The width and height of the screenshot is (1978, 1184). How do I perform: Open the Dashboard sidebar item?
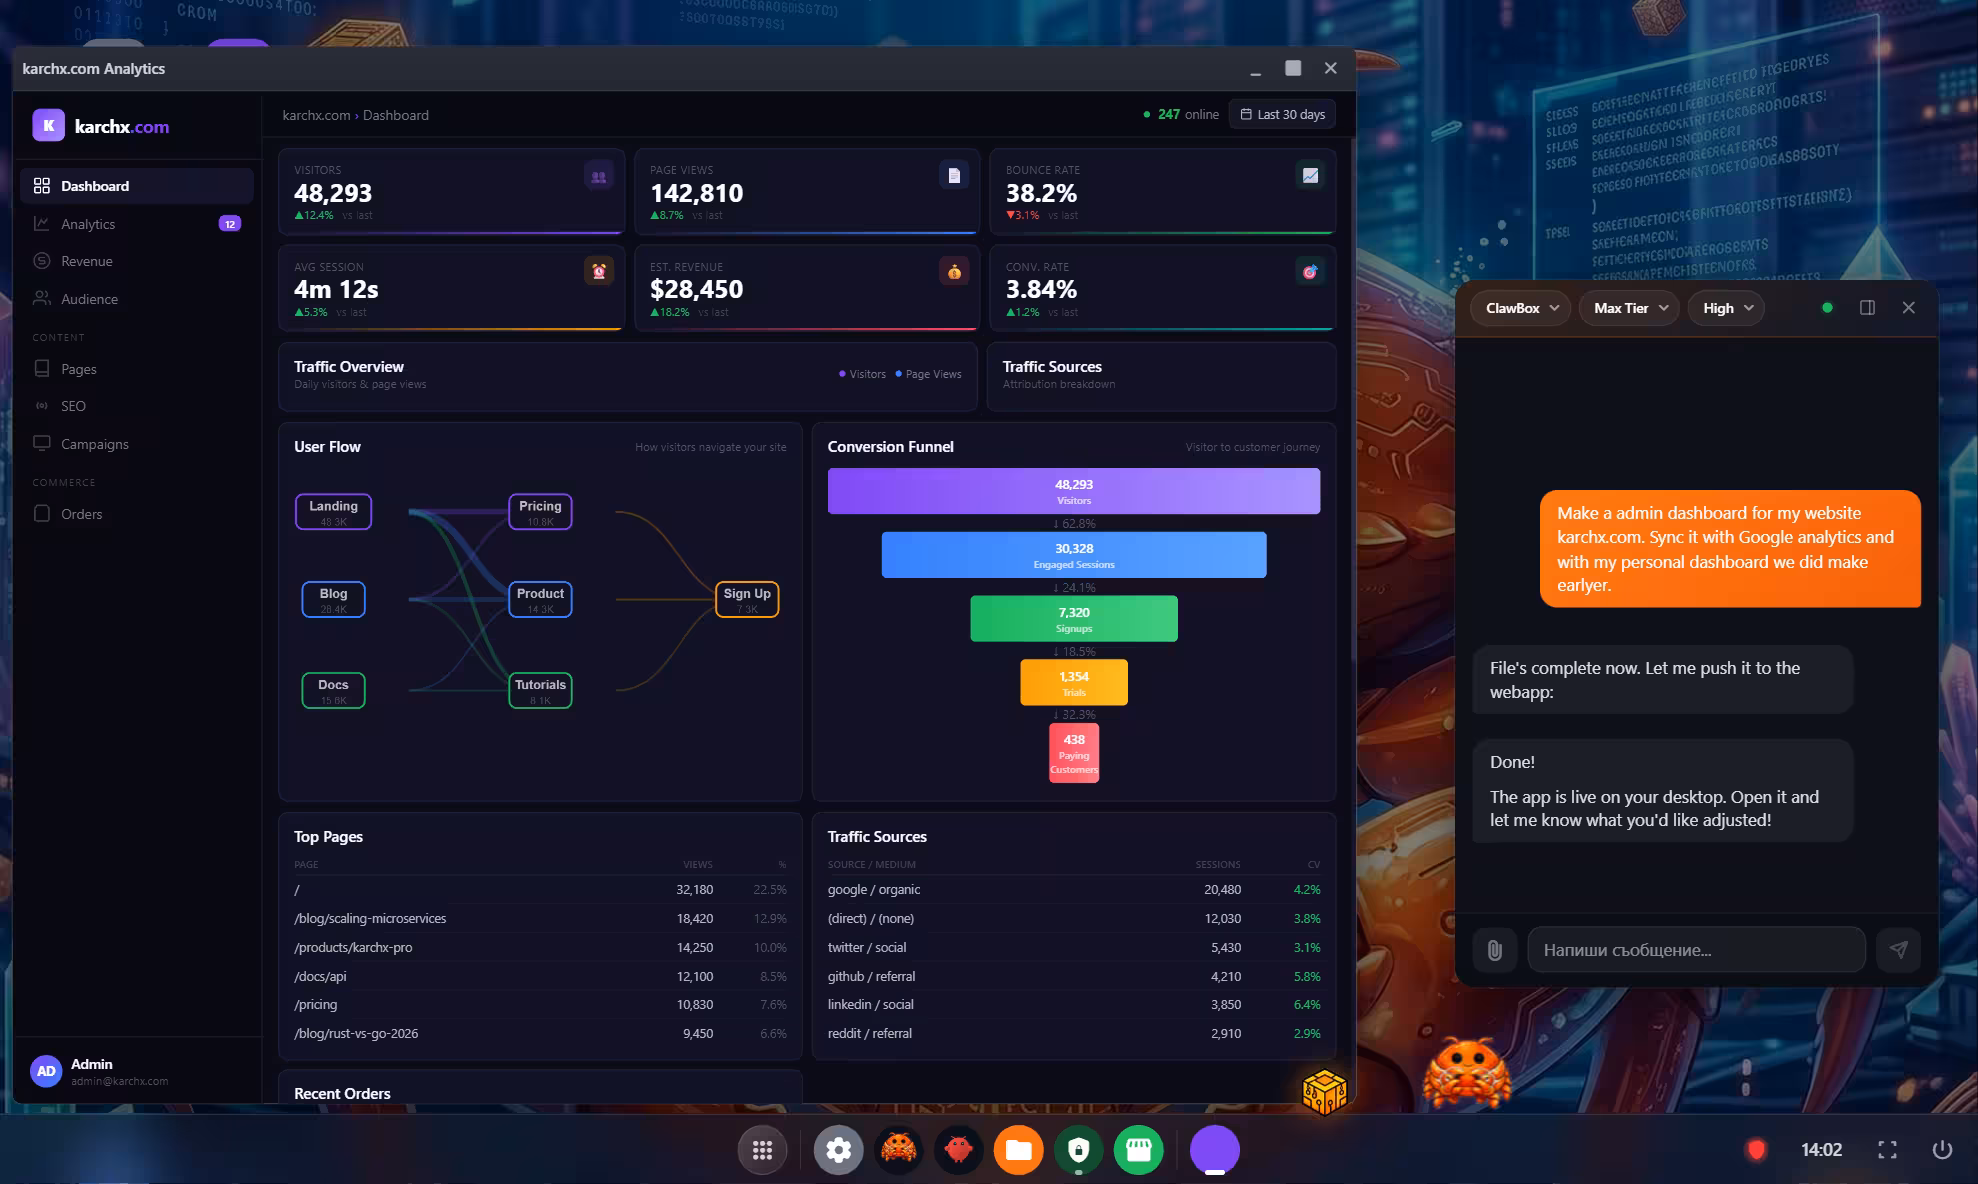(136, 186)
